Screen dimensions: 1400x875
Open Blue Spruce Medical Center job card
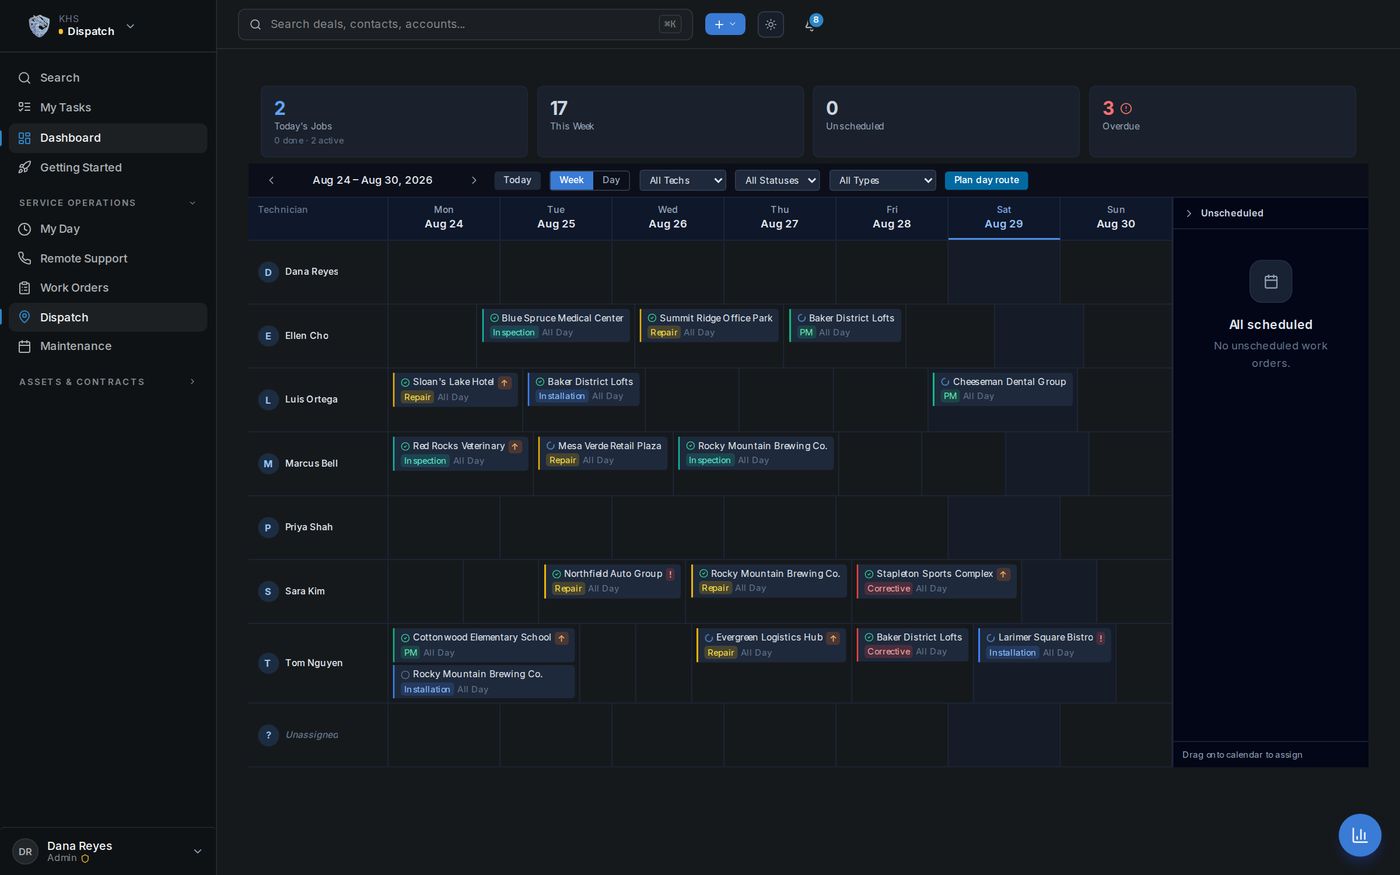point(556,325)
